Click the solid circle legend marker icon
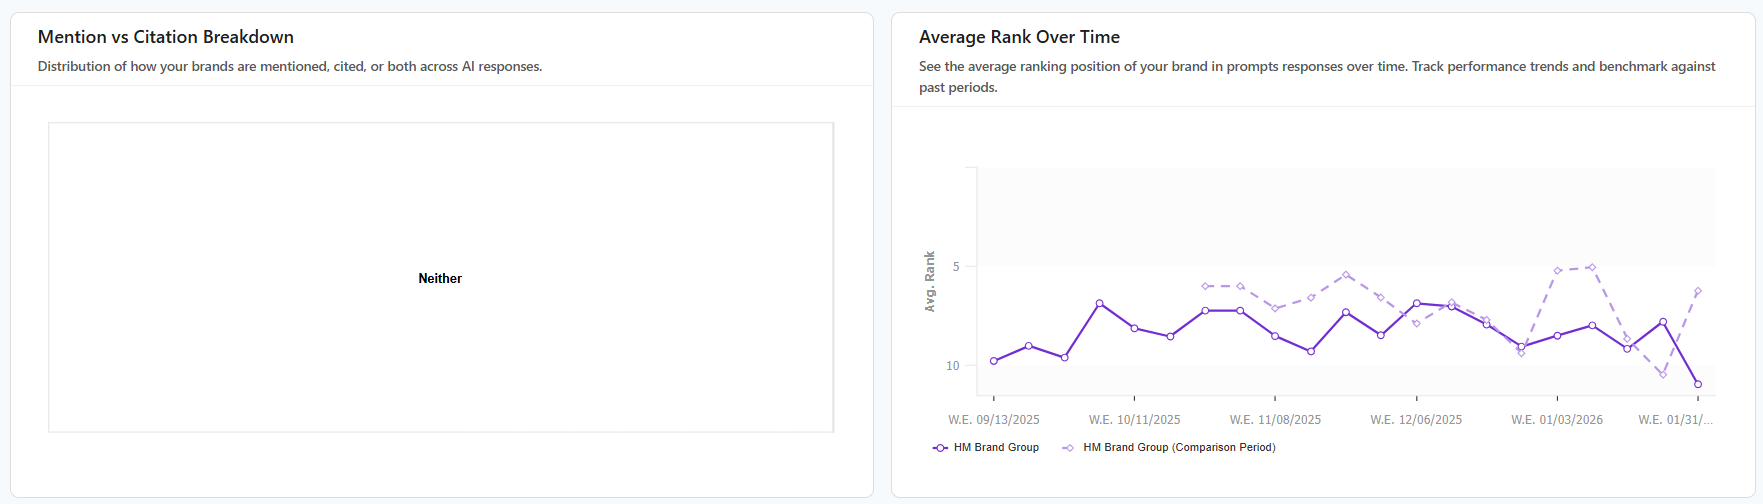Viewport: 1763px width, 504px height. (940, 448)
